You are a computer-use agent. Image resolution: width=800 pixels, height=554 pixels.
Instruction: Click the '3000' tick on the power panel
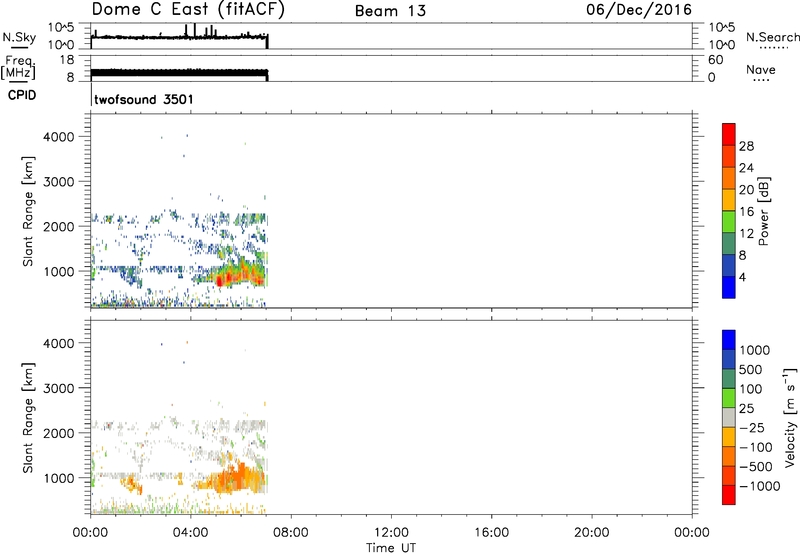[59, 182]
